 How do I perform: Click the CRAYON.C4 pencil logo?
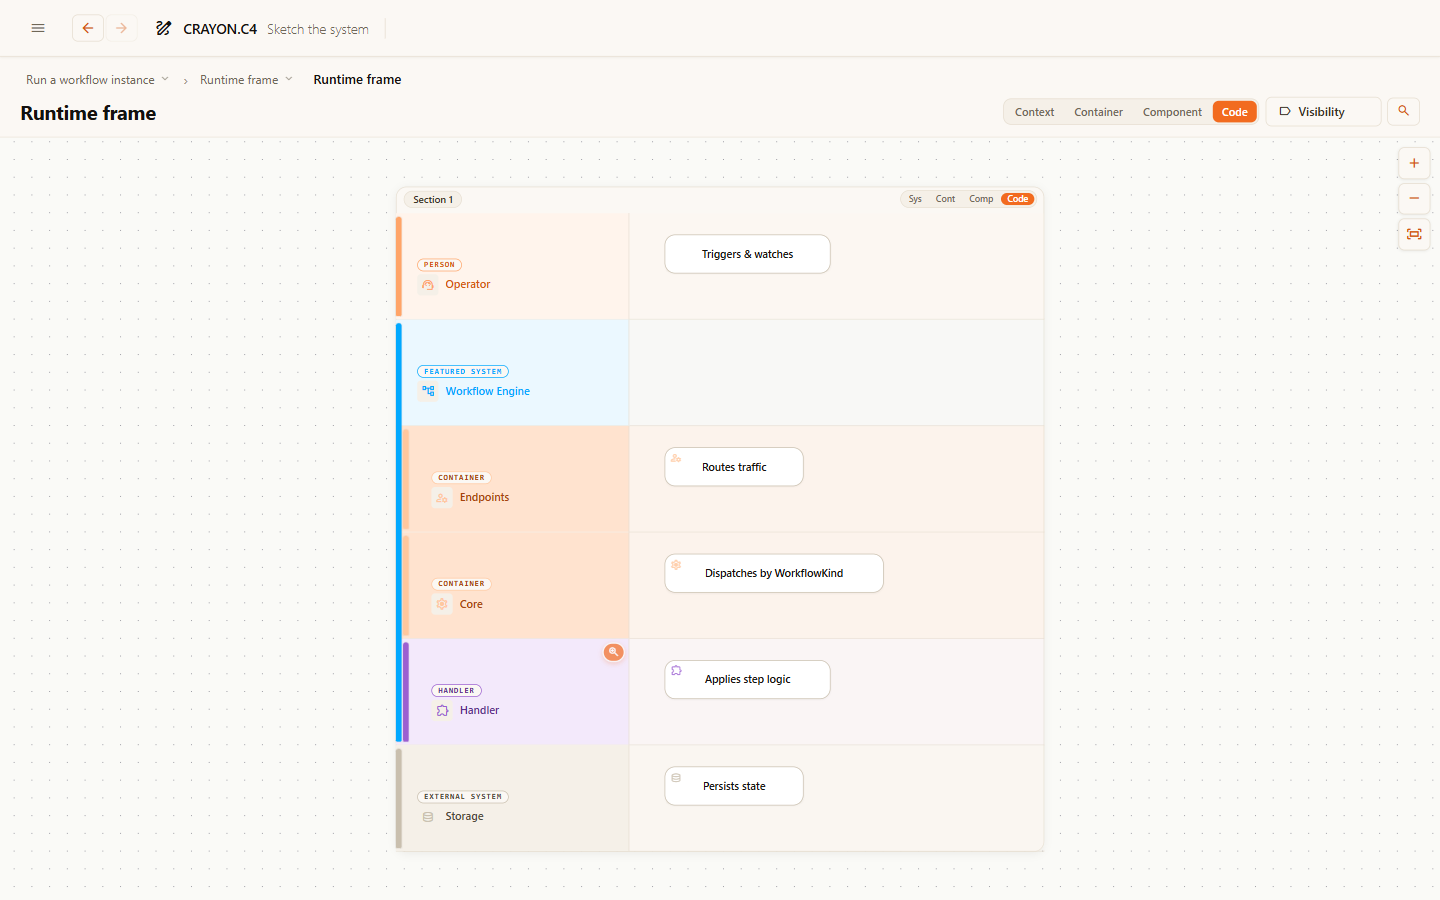[x=164, y=29]
